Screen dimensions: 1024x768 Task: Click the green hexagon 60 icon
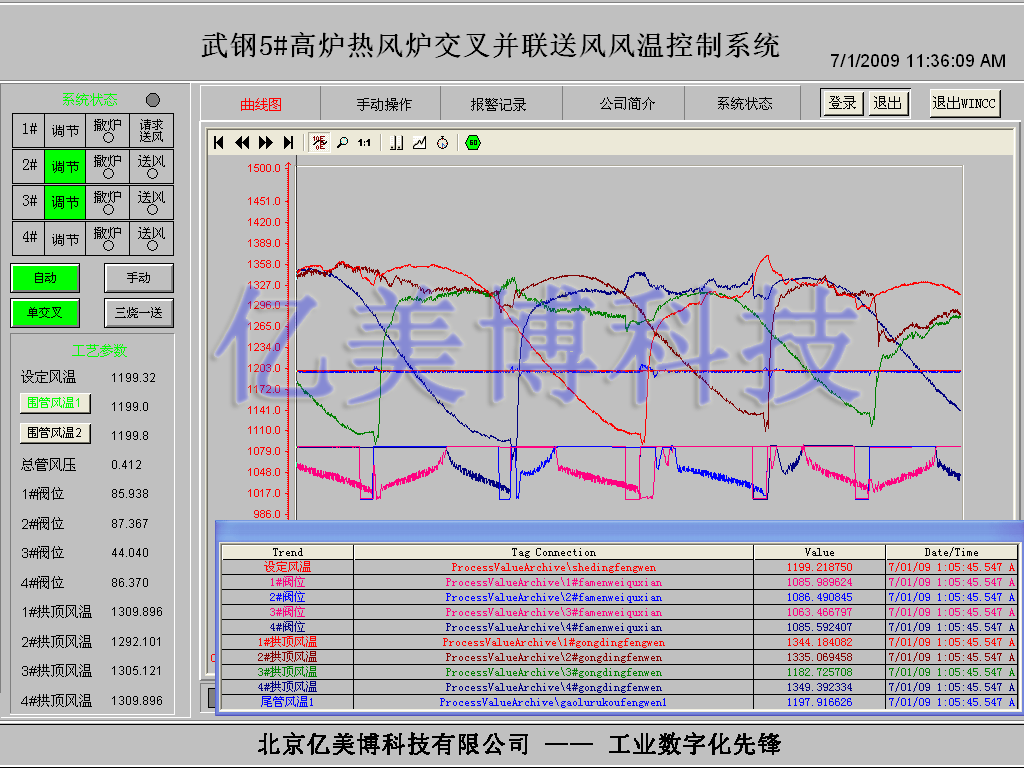473,143
